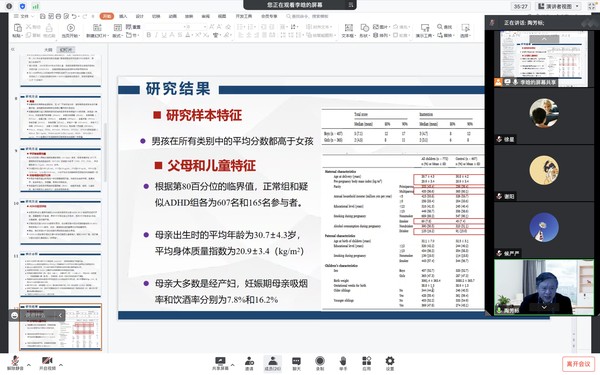Toggle Underline formatting

pos(164,35)
